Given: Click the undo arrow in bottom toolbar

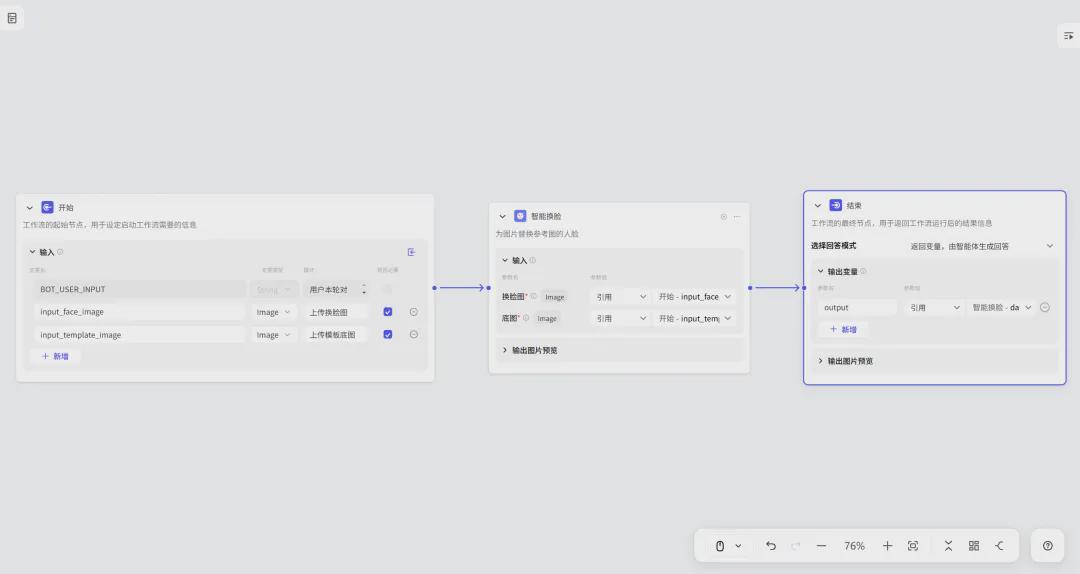Looking at the screenshot, I should 771,546.
